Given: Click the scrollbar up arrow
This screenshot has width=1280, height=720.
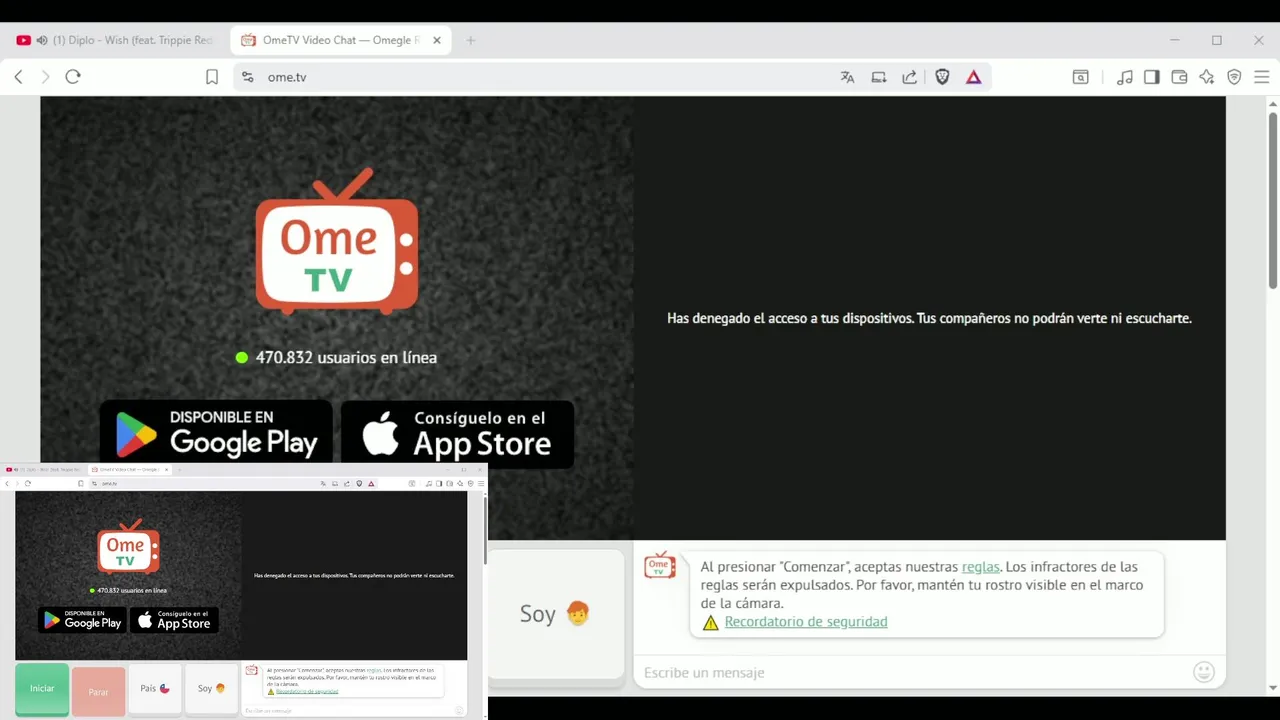Looking at the screenshot, I should pos(1273,103).
